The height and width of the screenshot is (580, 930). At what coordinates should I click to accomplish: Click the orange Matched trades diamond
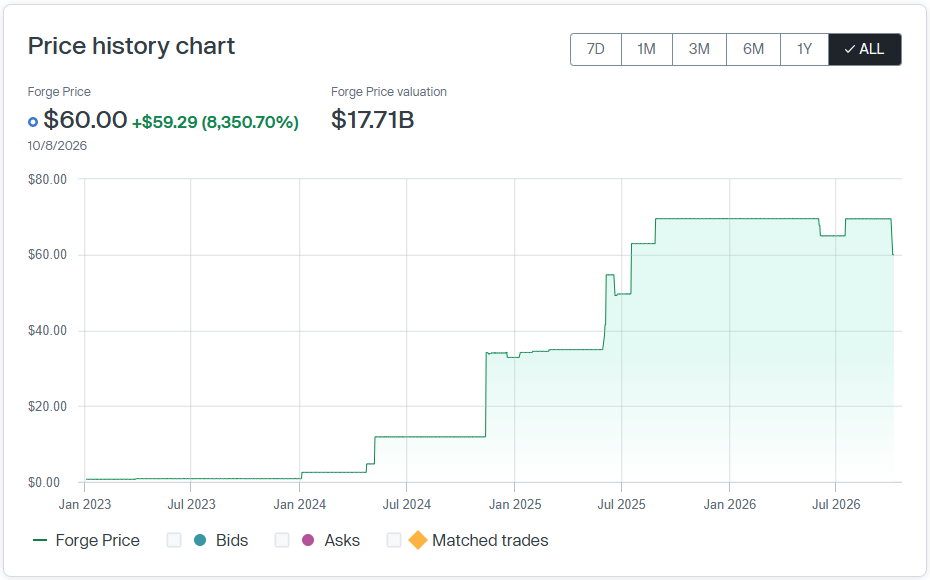(x=418, y=540)
